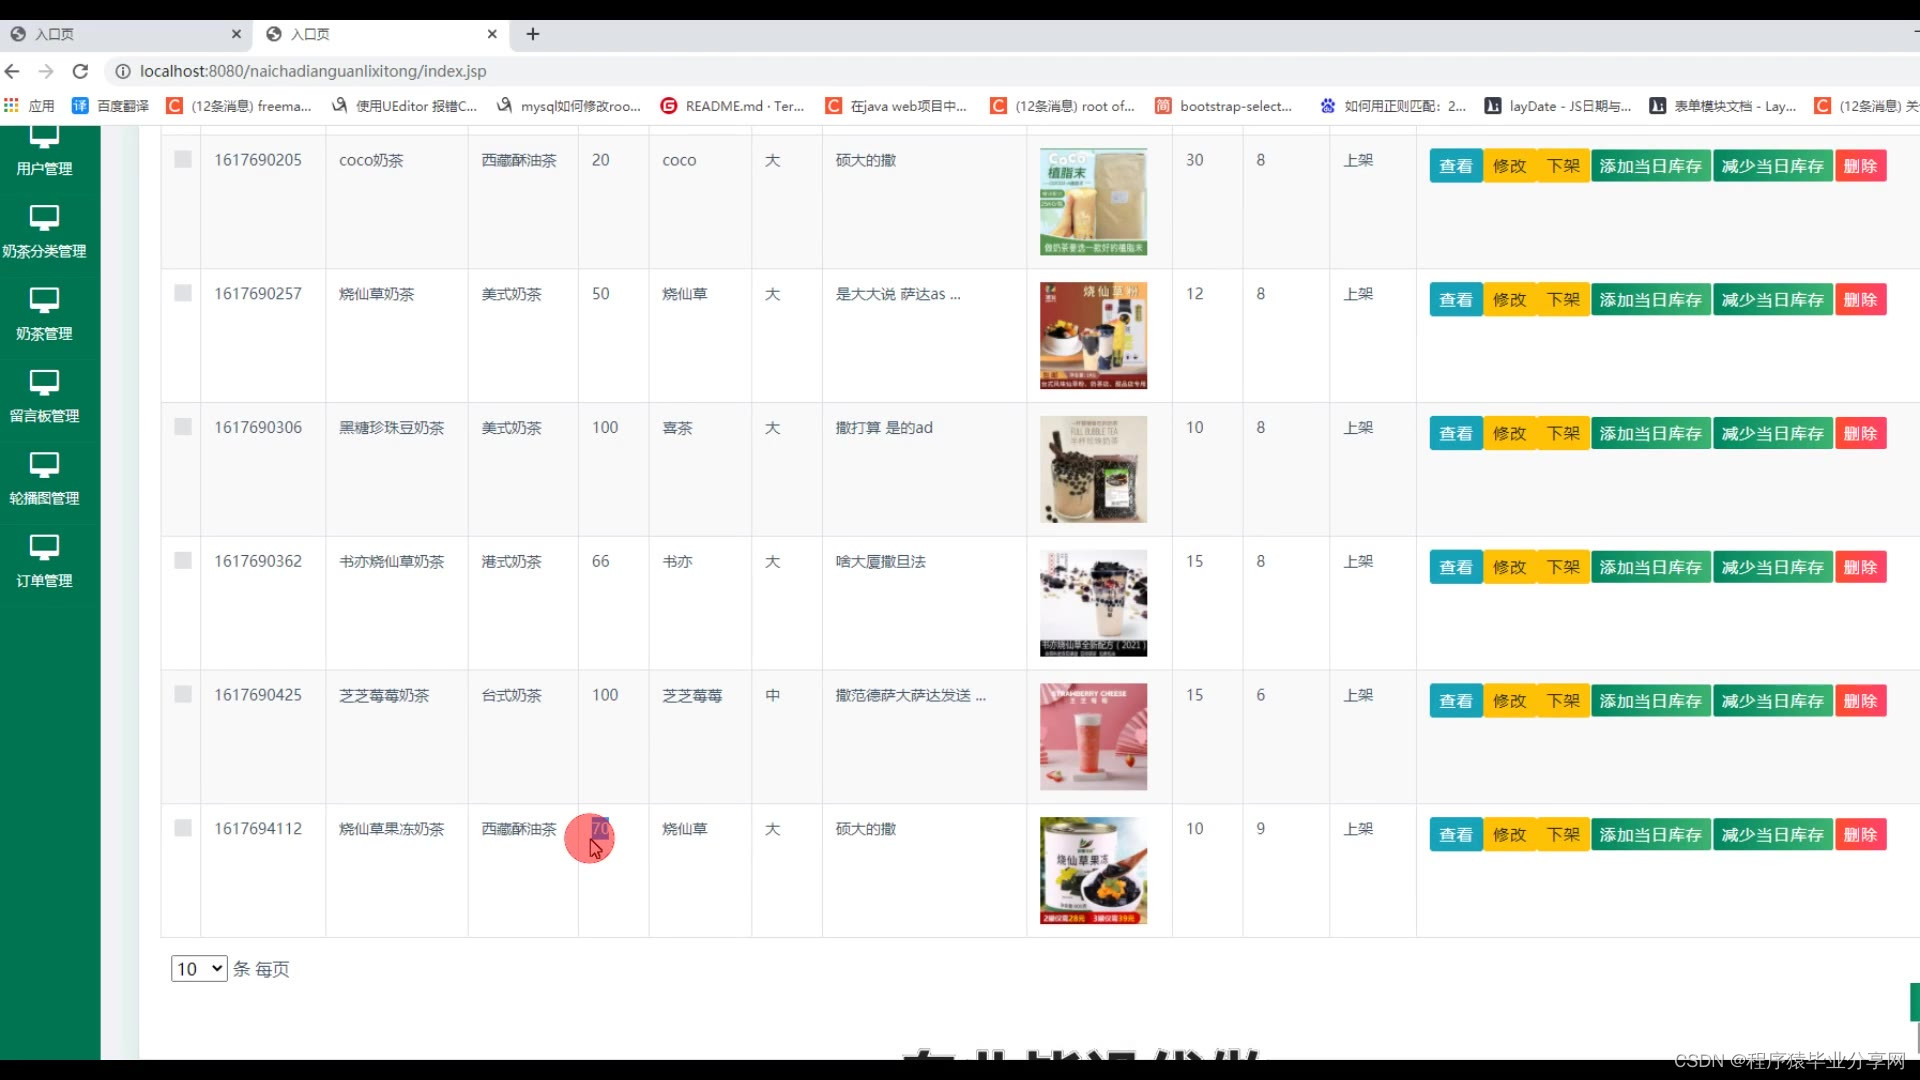Select checkbox for 芝芝莓莓奶茶 row
This screenshot has height=1080, width=1920.
183,694
